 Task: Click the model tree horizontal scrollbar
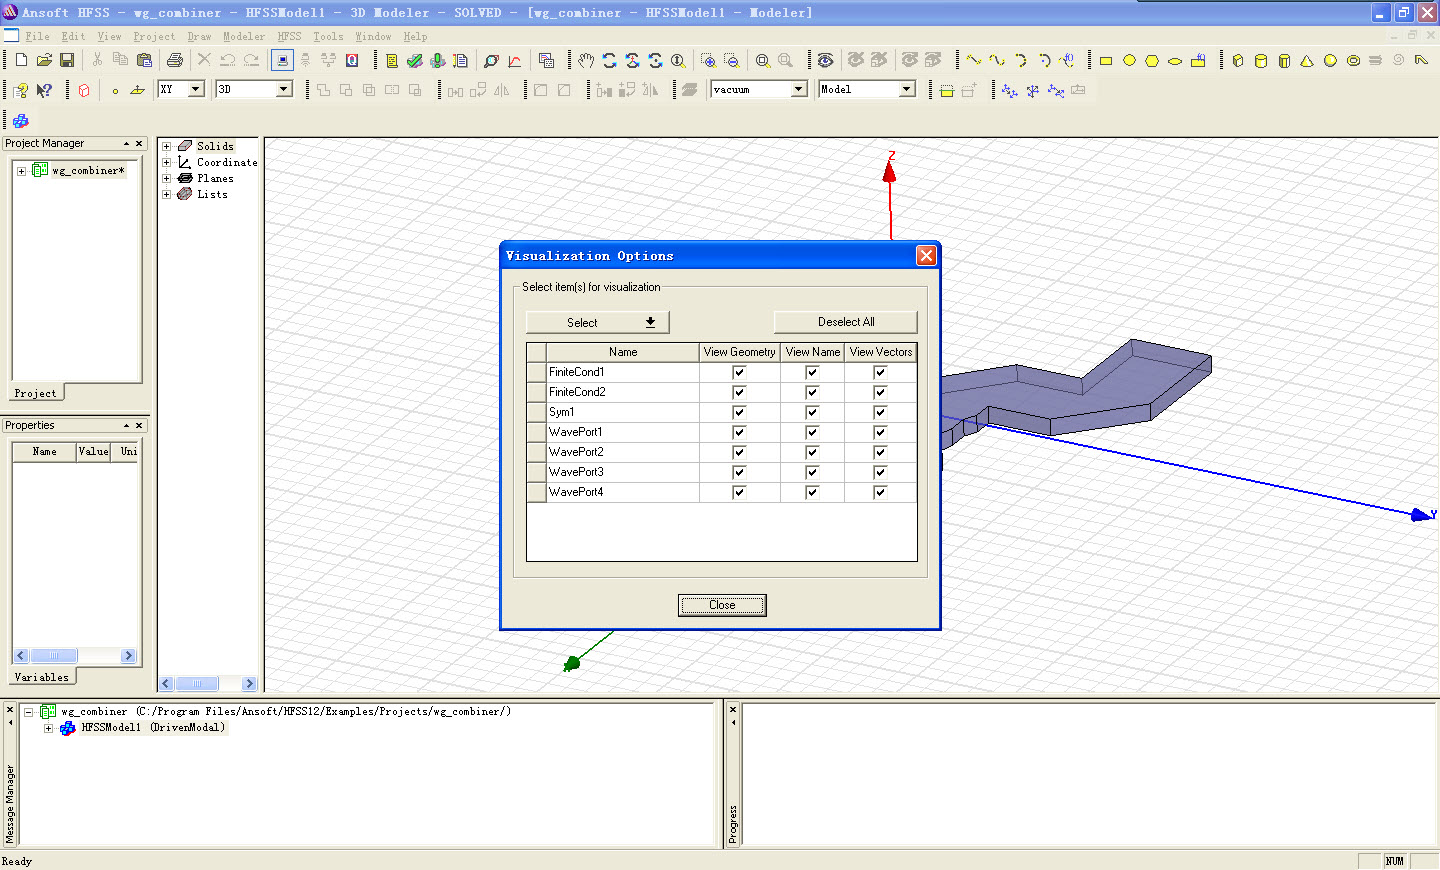tap(208, 684)
